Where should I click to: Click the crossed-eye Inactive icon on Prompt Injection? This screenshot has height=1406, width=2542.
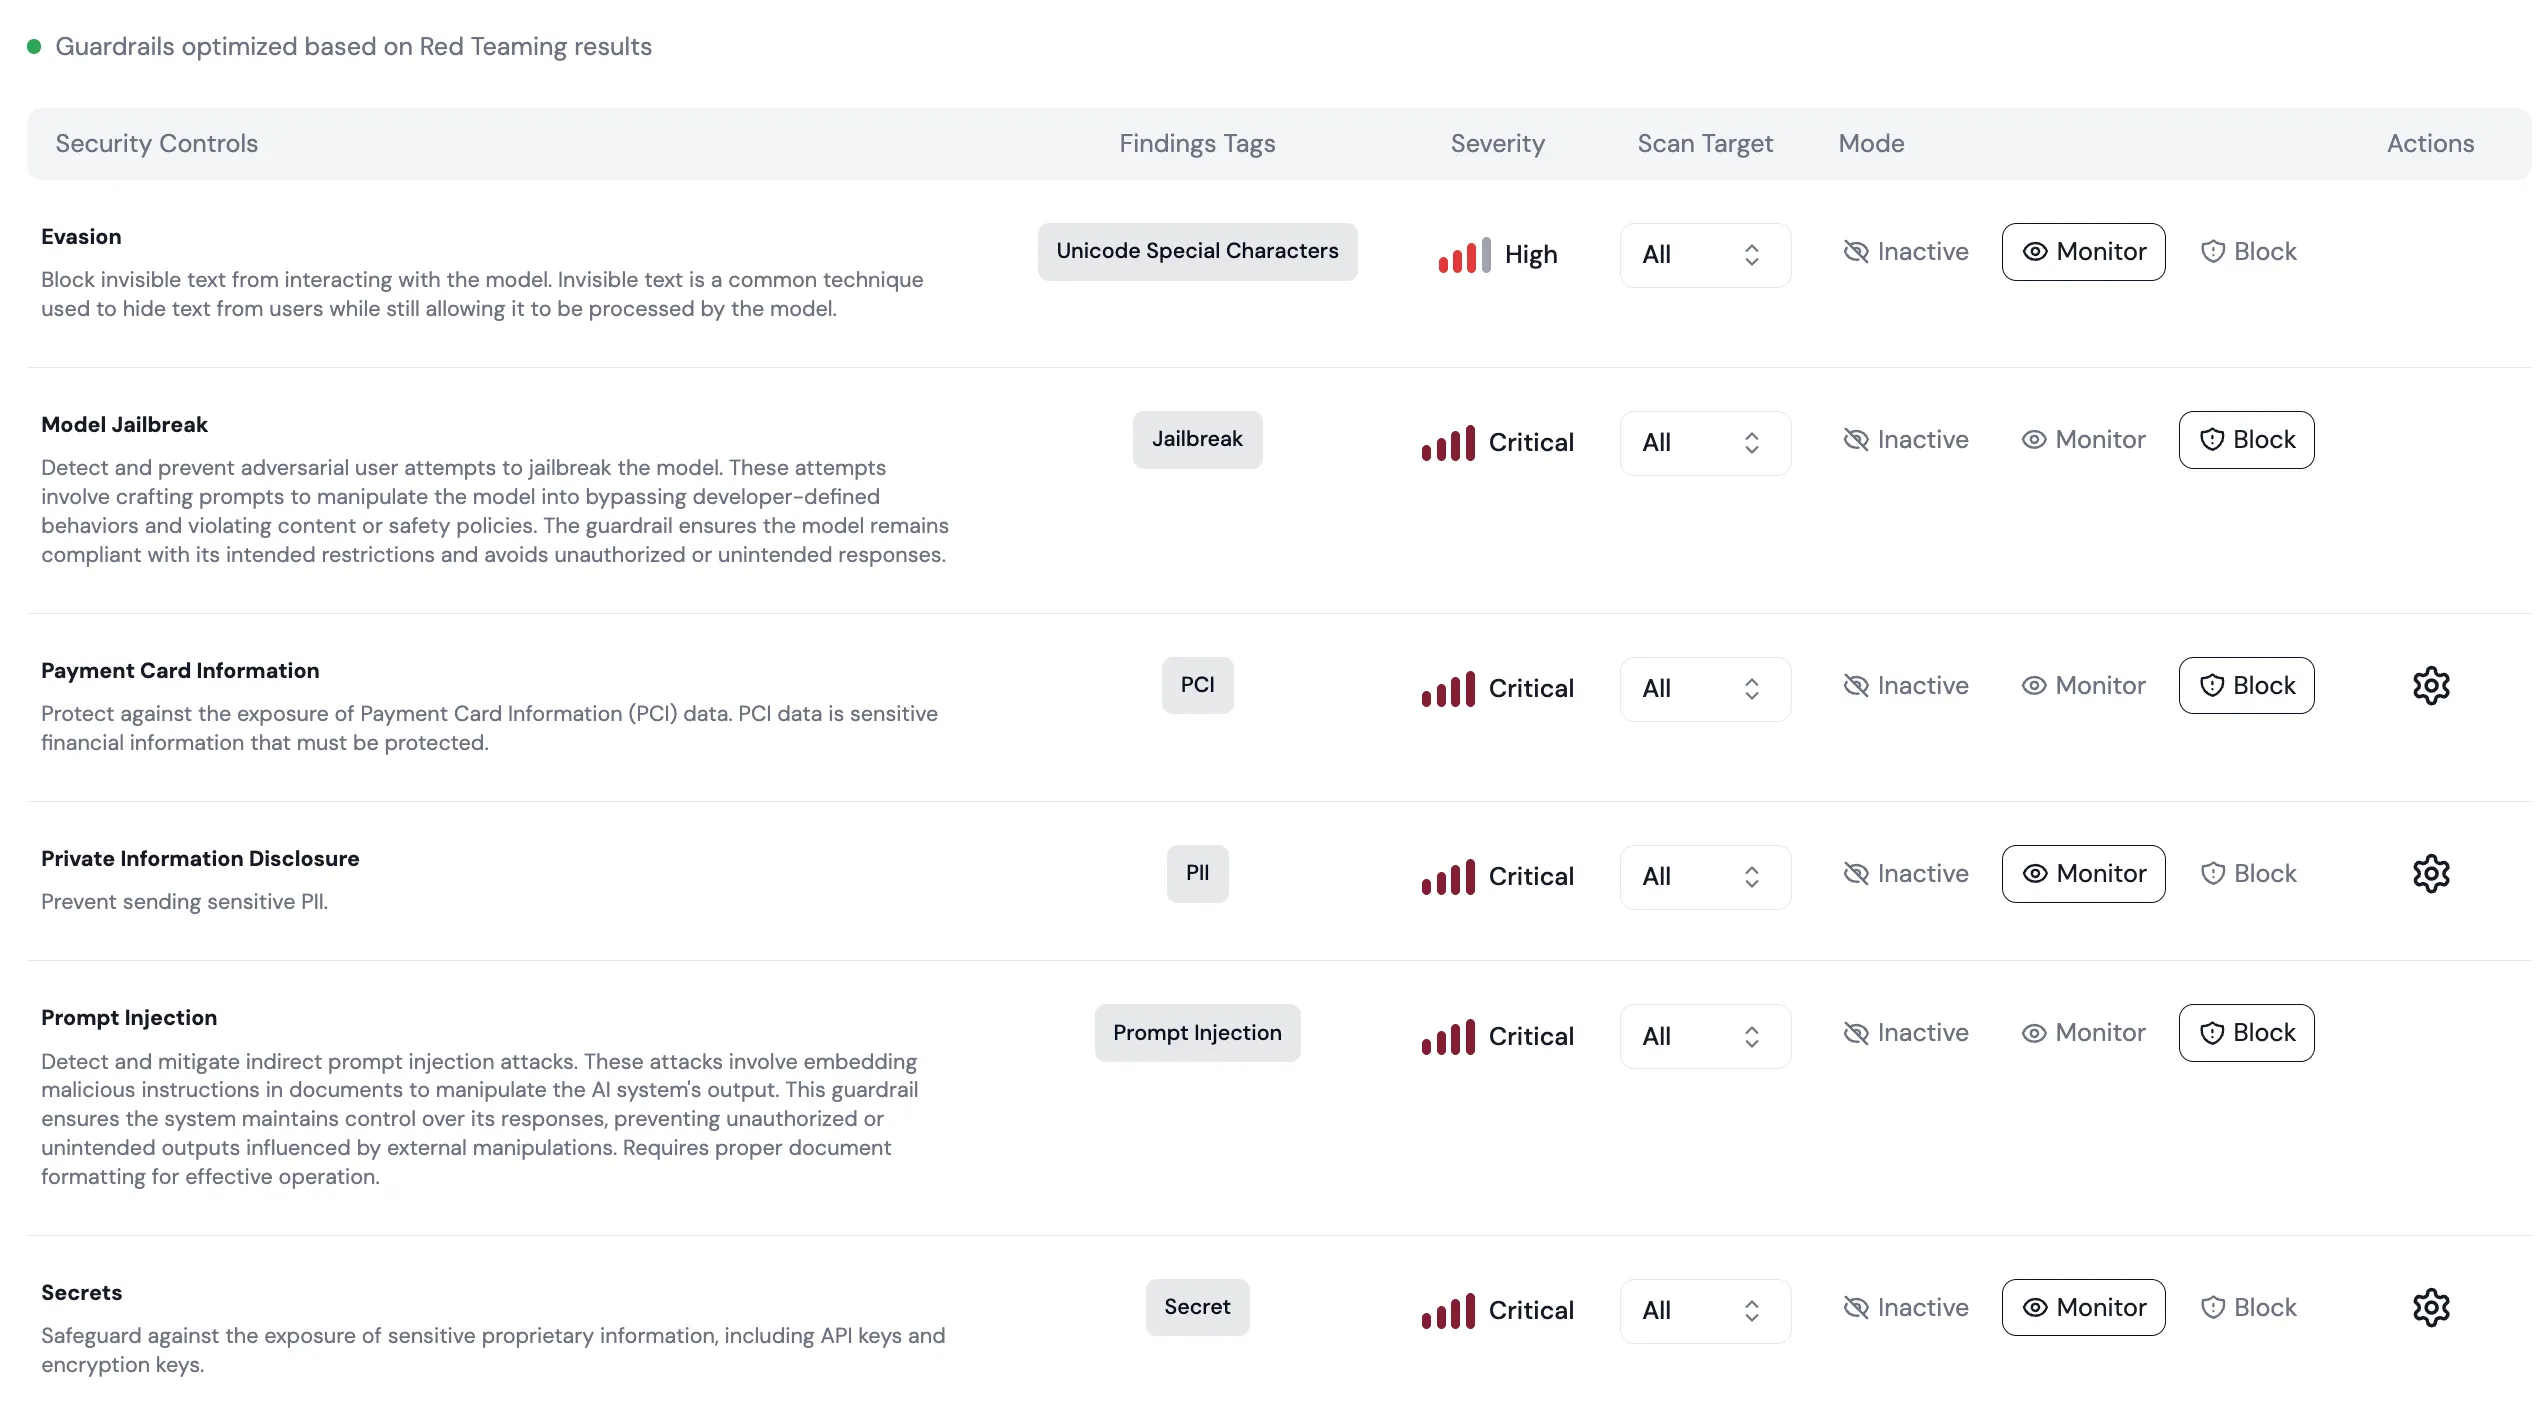pos(1856,1031)
